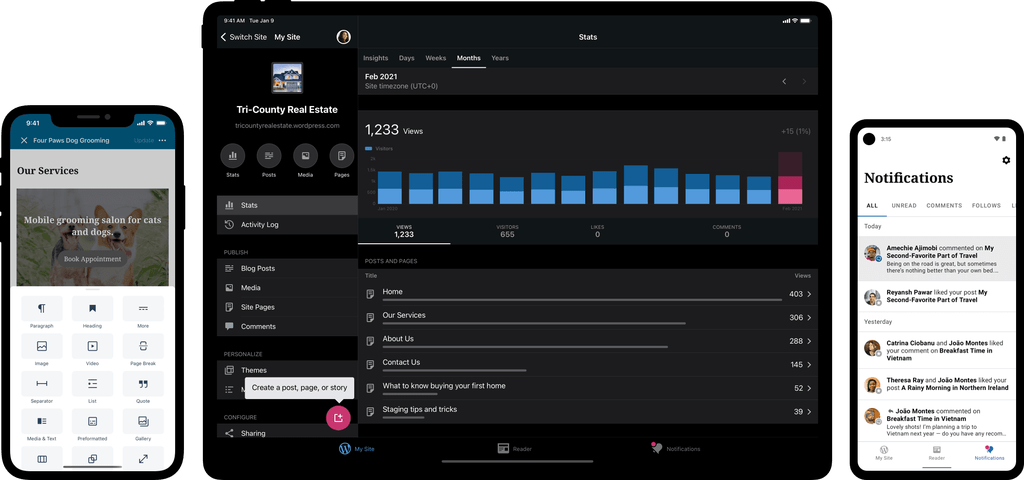
Task: Select the Paragraph block icon
Action: coord(42,308)
